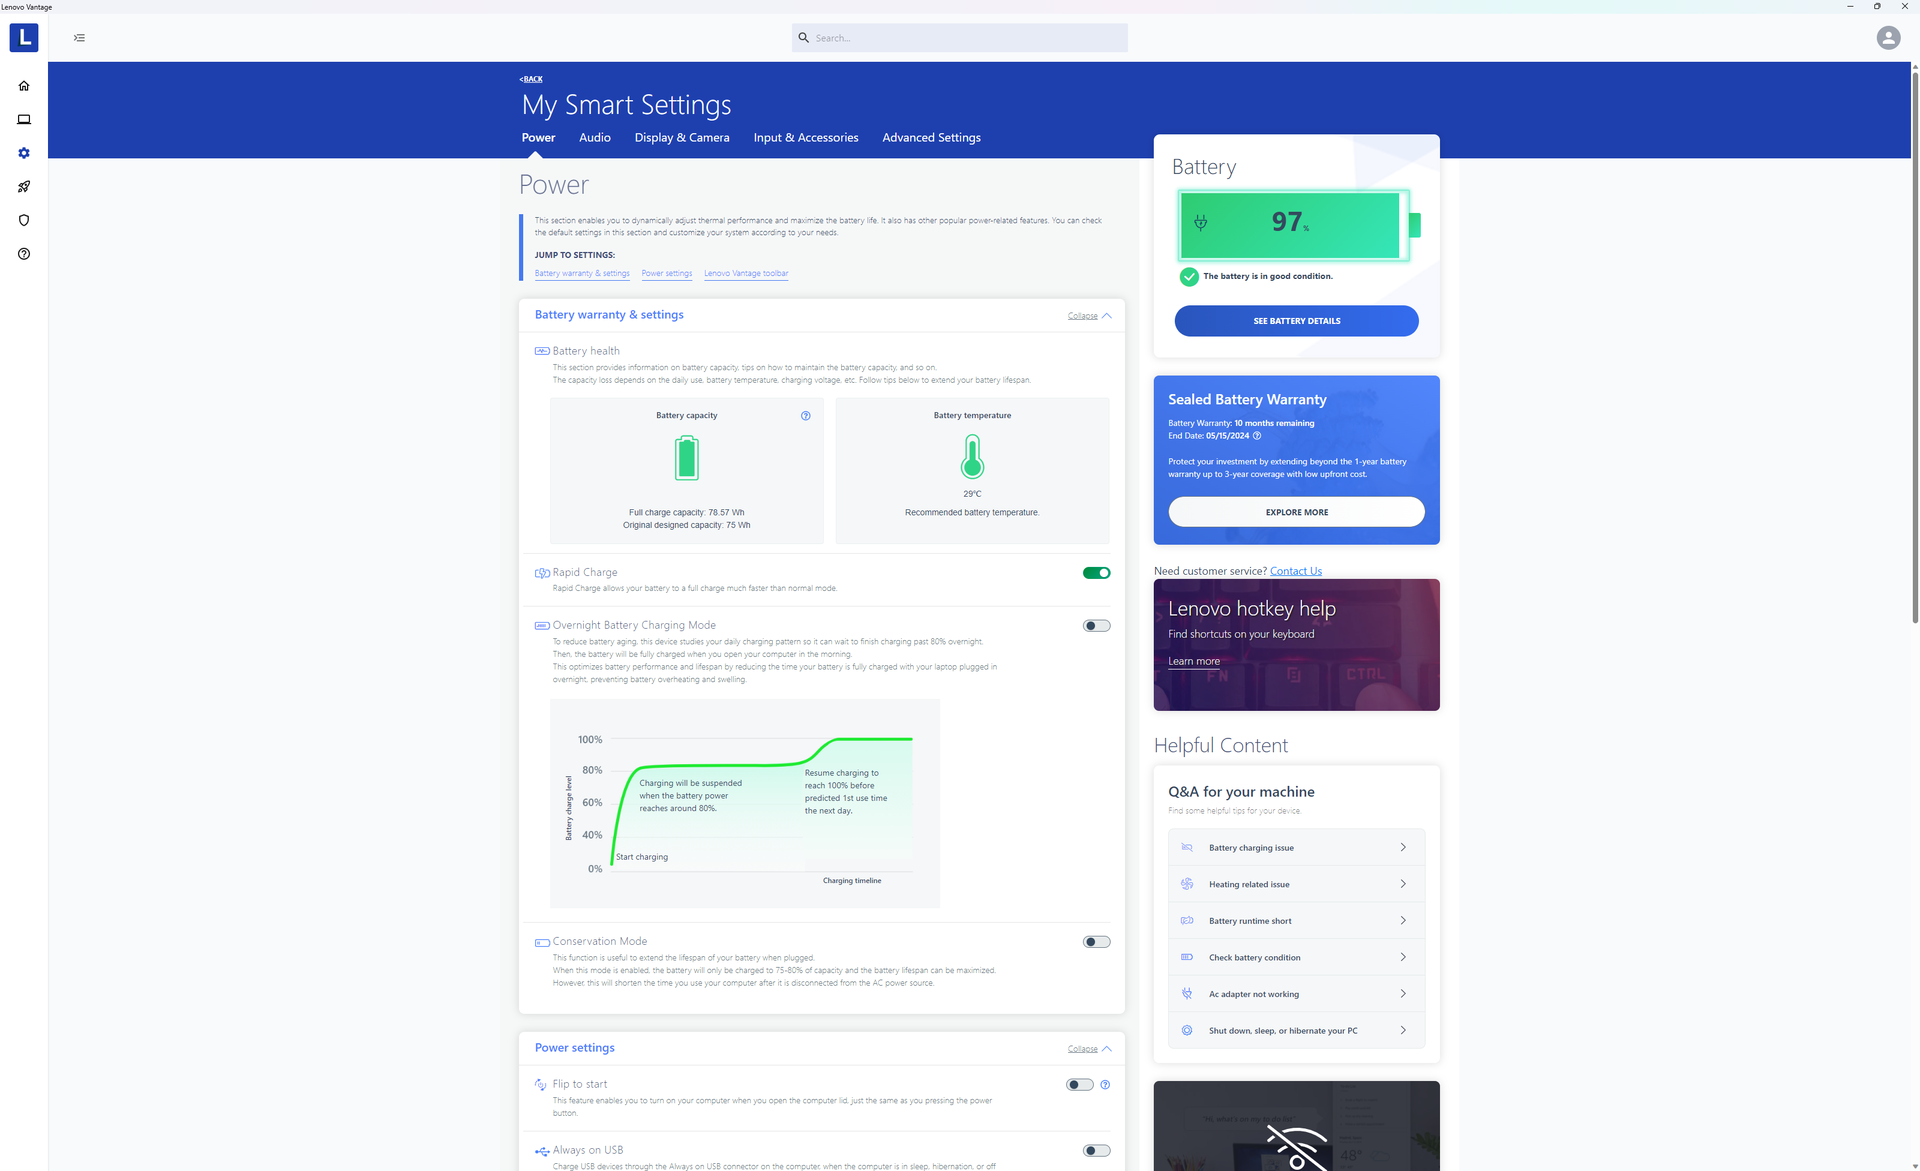Click the Flip to start help icon
The height and width of the screenshot is (1171, 1920).
click(x=1105, y=1085)
